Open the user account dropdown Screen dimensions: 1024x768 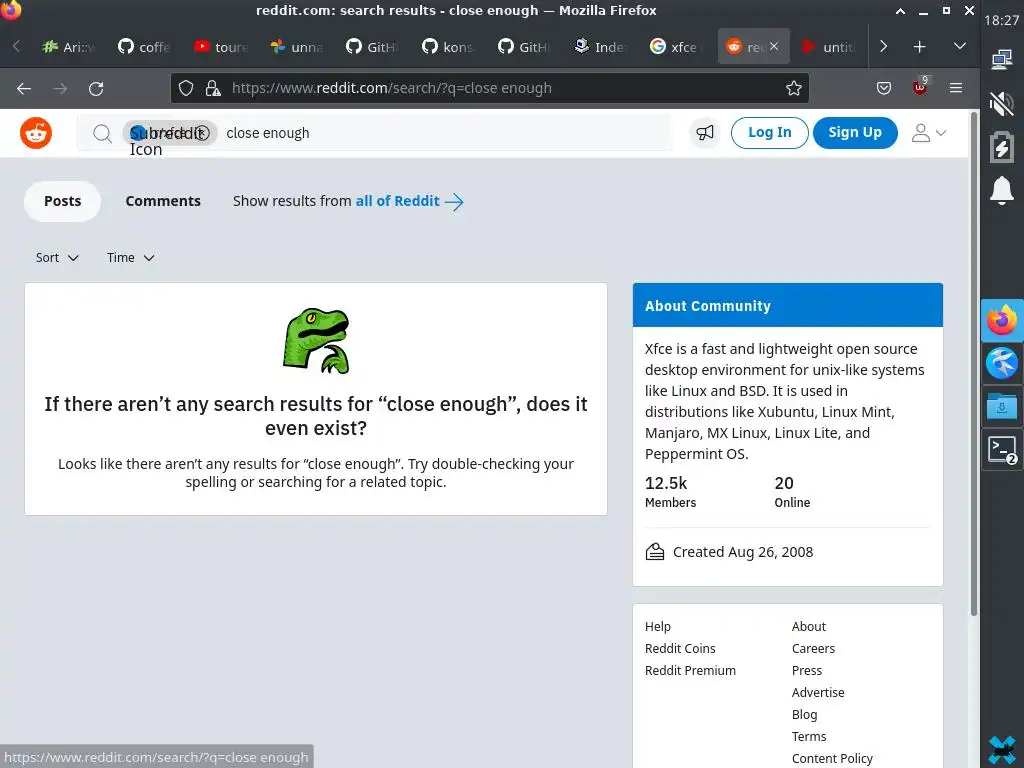click(x=928, y=133)
